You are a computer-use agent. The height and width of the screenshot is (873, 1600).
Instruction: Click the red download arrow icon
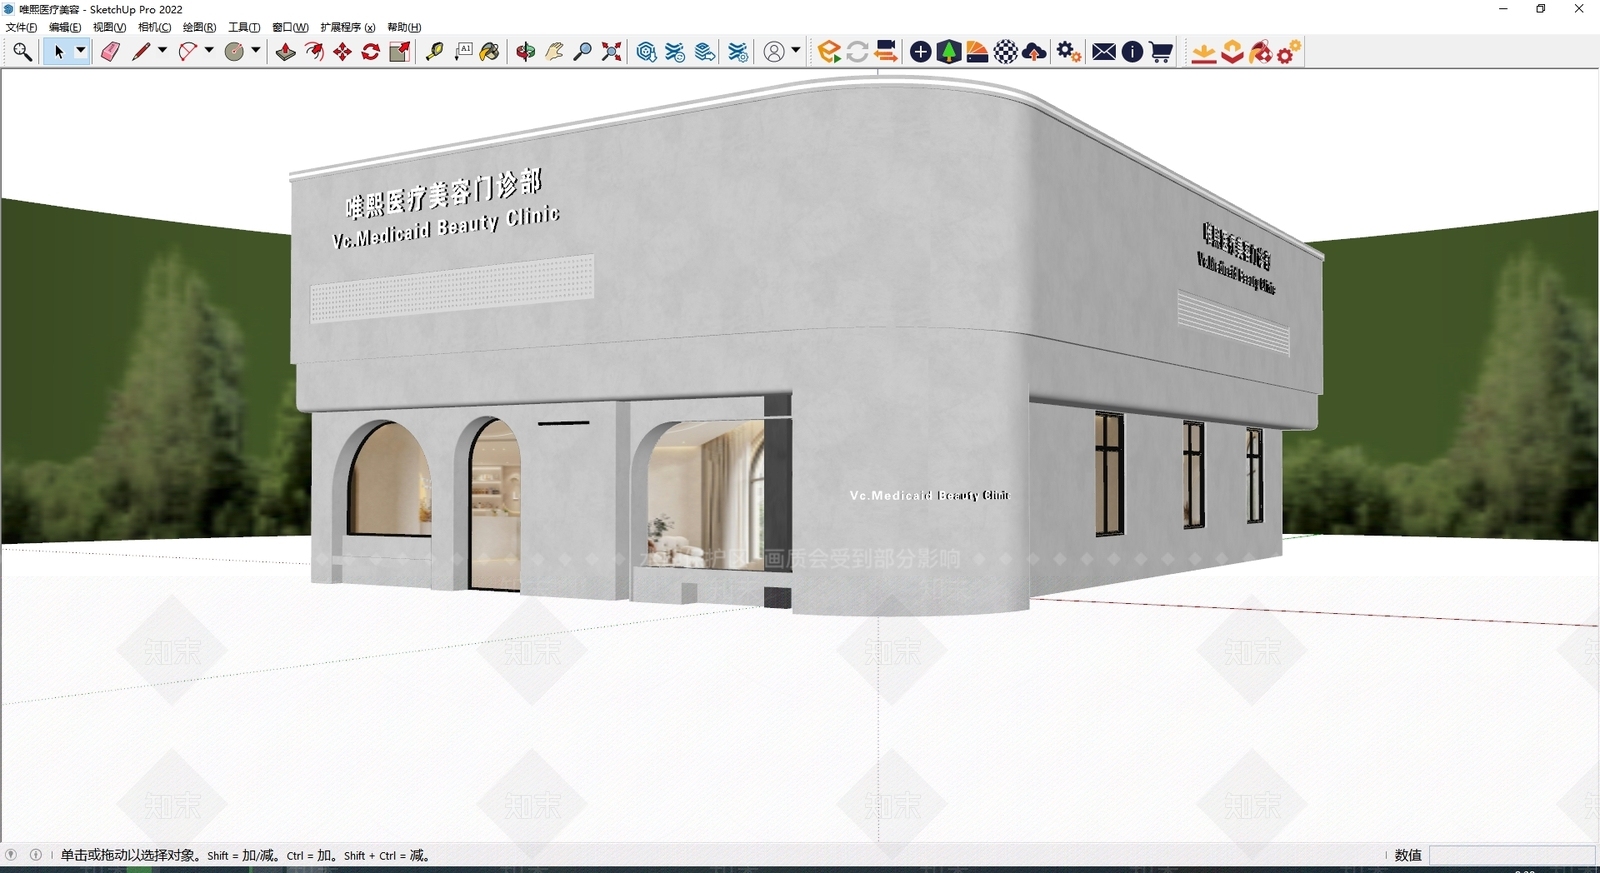click(x=1204, y=52)
